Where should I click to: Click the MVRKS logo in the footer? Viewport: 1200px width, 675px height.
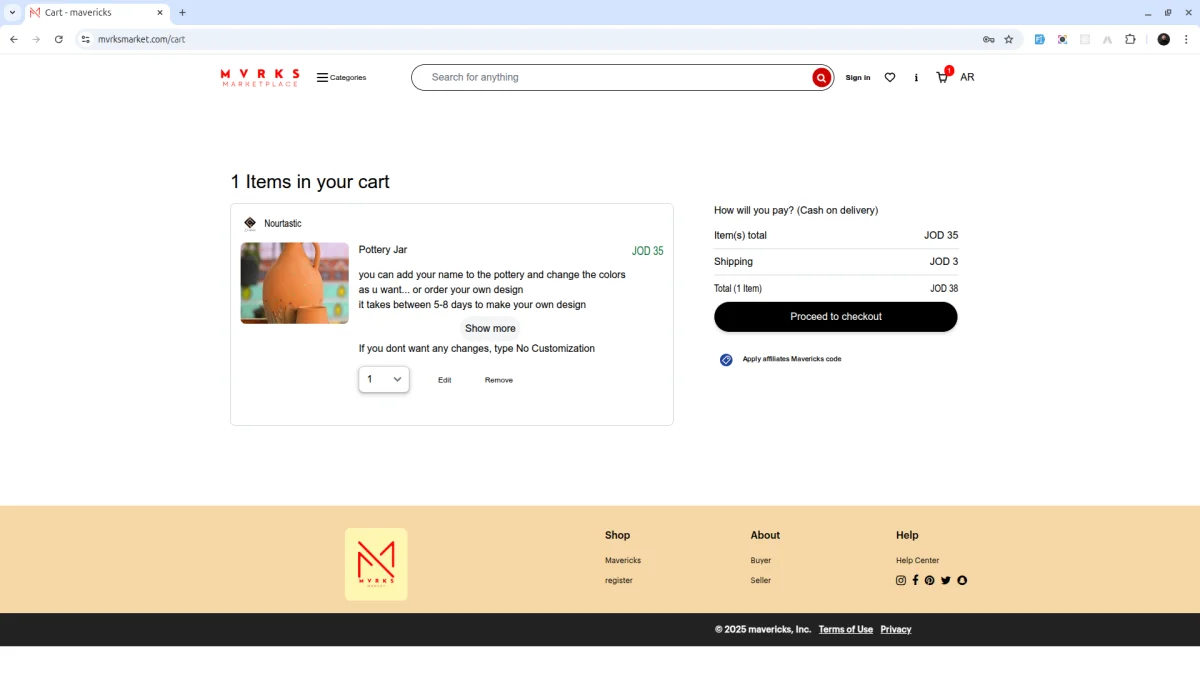click(376, 564)
